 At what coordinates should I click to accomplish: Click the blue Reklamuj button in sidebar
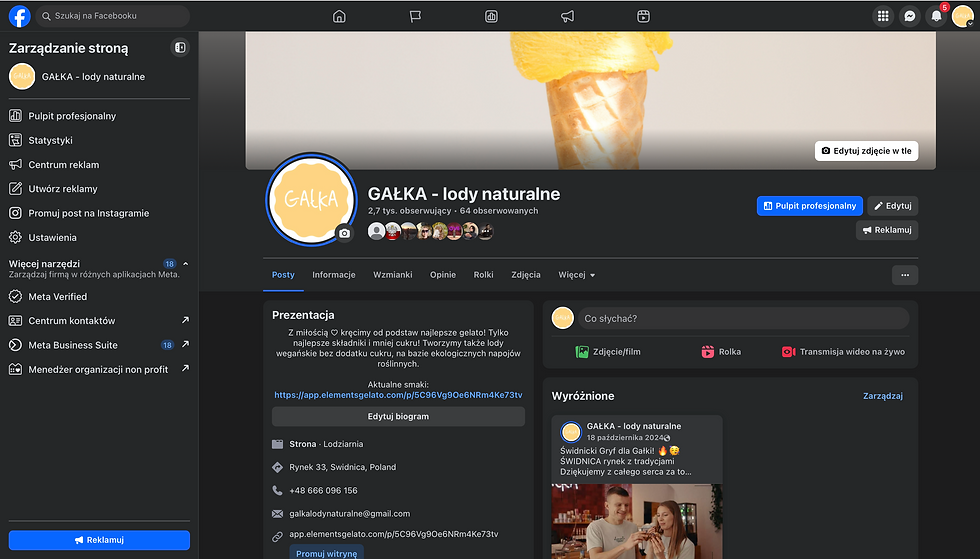click(99, 540)
